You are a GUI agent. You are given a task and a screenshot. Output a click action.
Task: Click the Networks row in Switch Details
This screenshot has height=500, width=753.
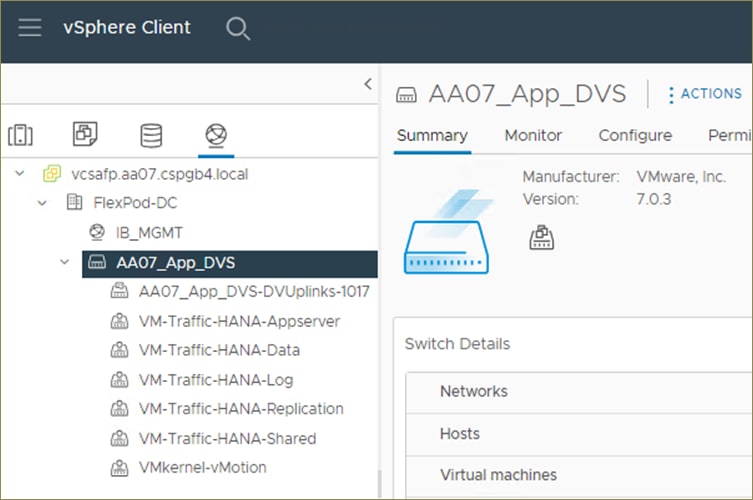579,392
